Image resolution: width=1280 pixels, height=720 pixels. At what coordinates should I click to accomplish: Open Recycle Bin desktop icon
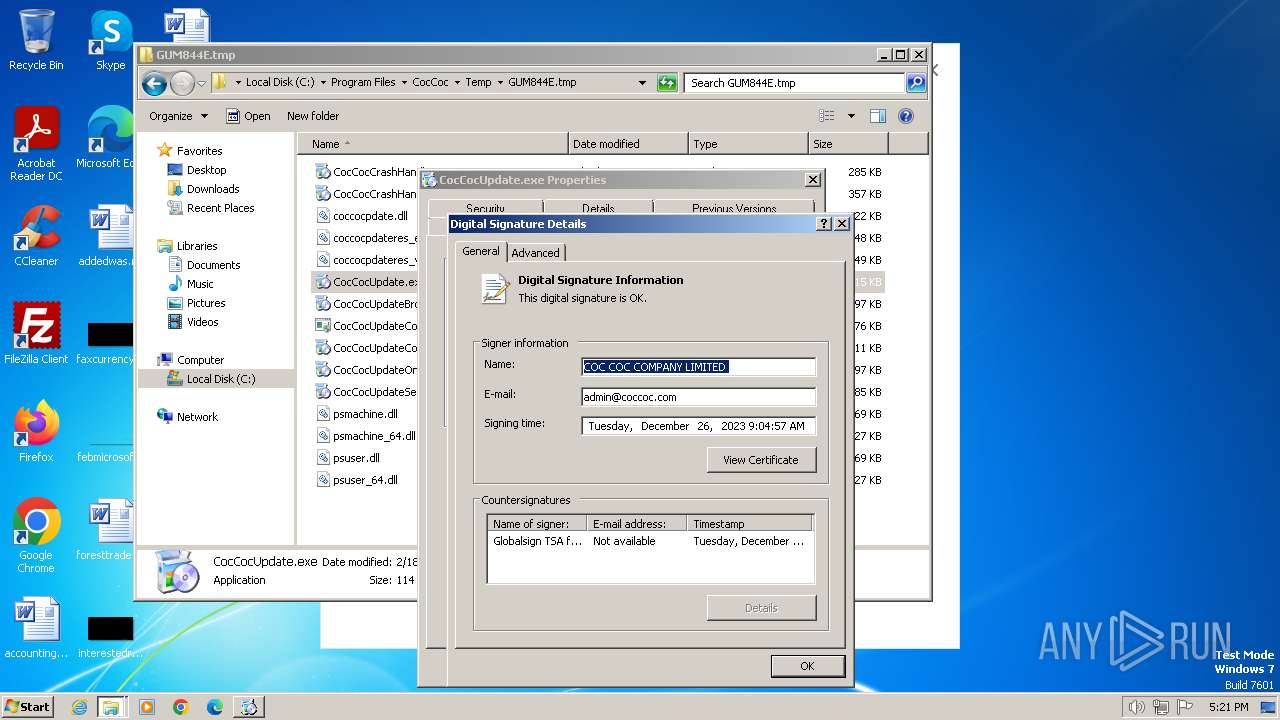tap(36, 41)
